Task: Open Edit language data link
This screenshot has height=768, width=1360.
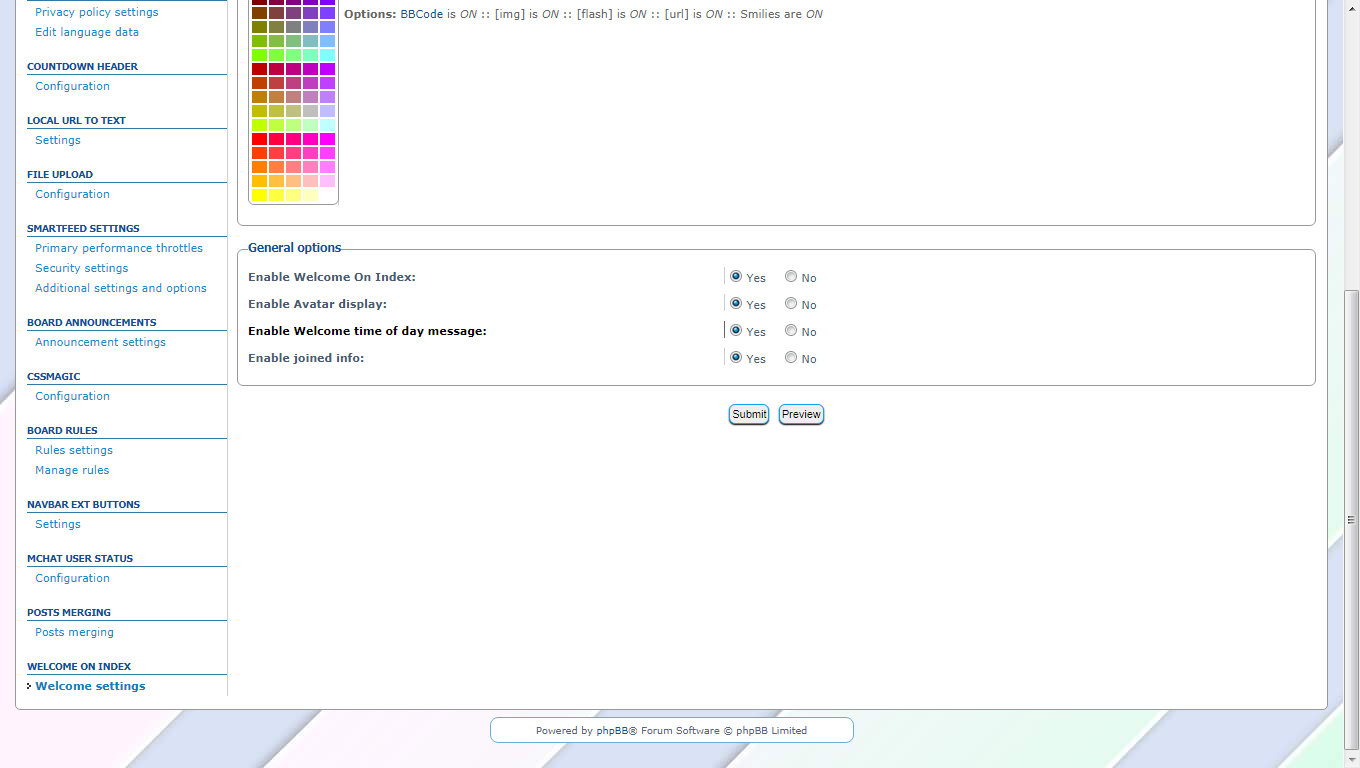Action: pyautogui.click(x=87, y=32)
